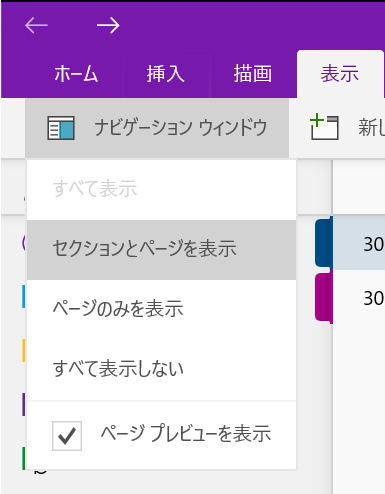This screenshot has width=385, height=494.
Task: Click the forward arrow icon
Action: click(x=108, y=26)
